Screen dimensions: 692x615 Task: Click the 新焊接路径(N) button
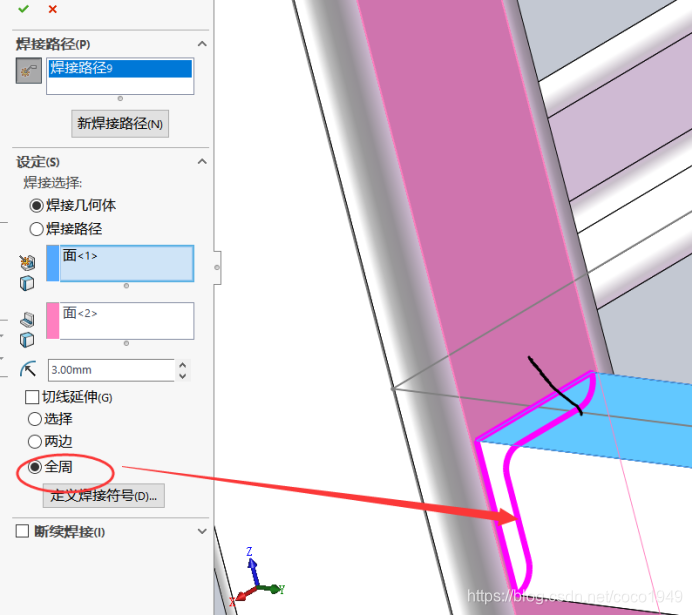click(x=120, y=124)
